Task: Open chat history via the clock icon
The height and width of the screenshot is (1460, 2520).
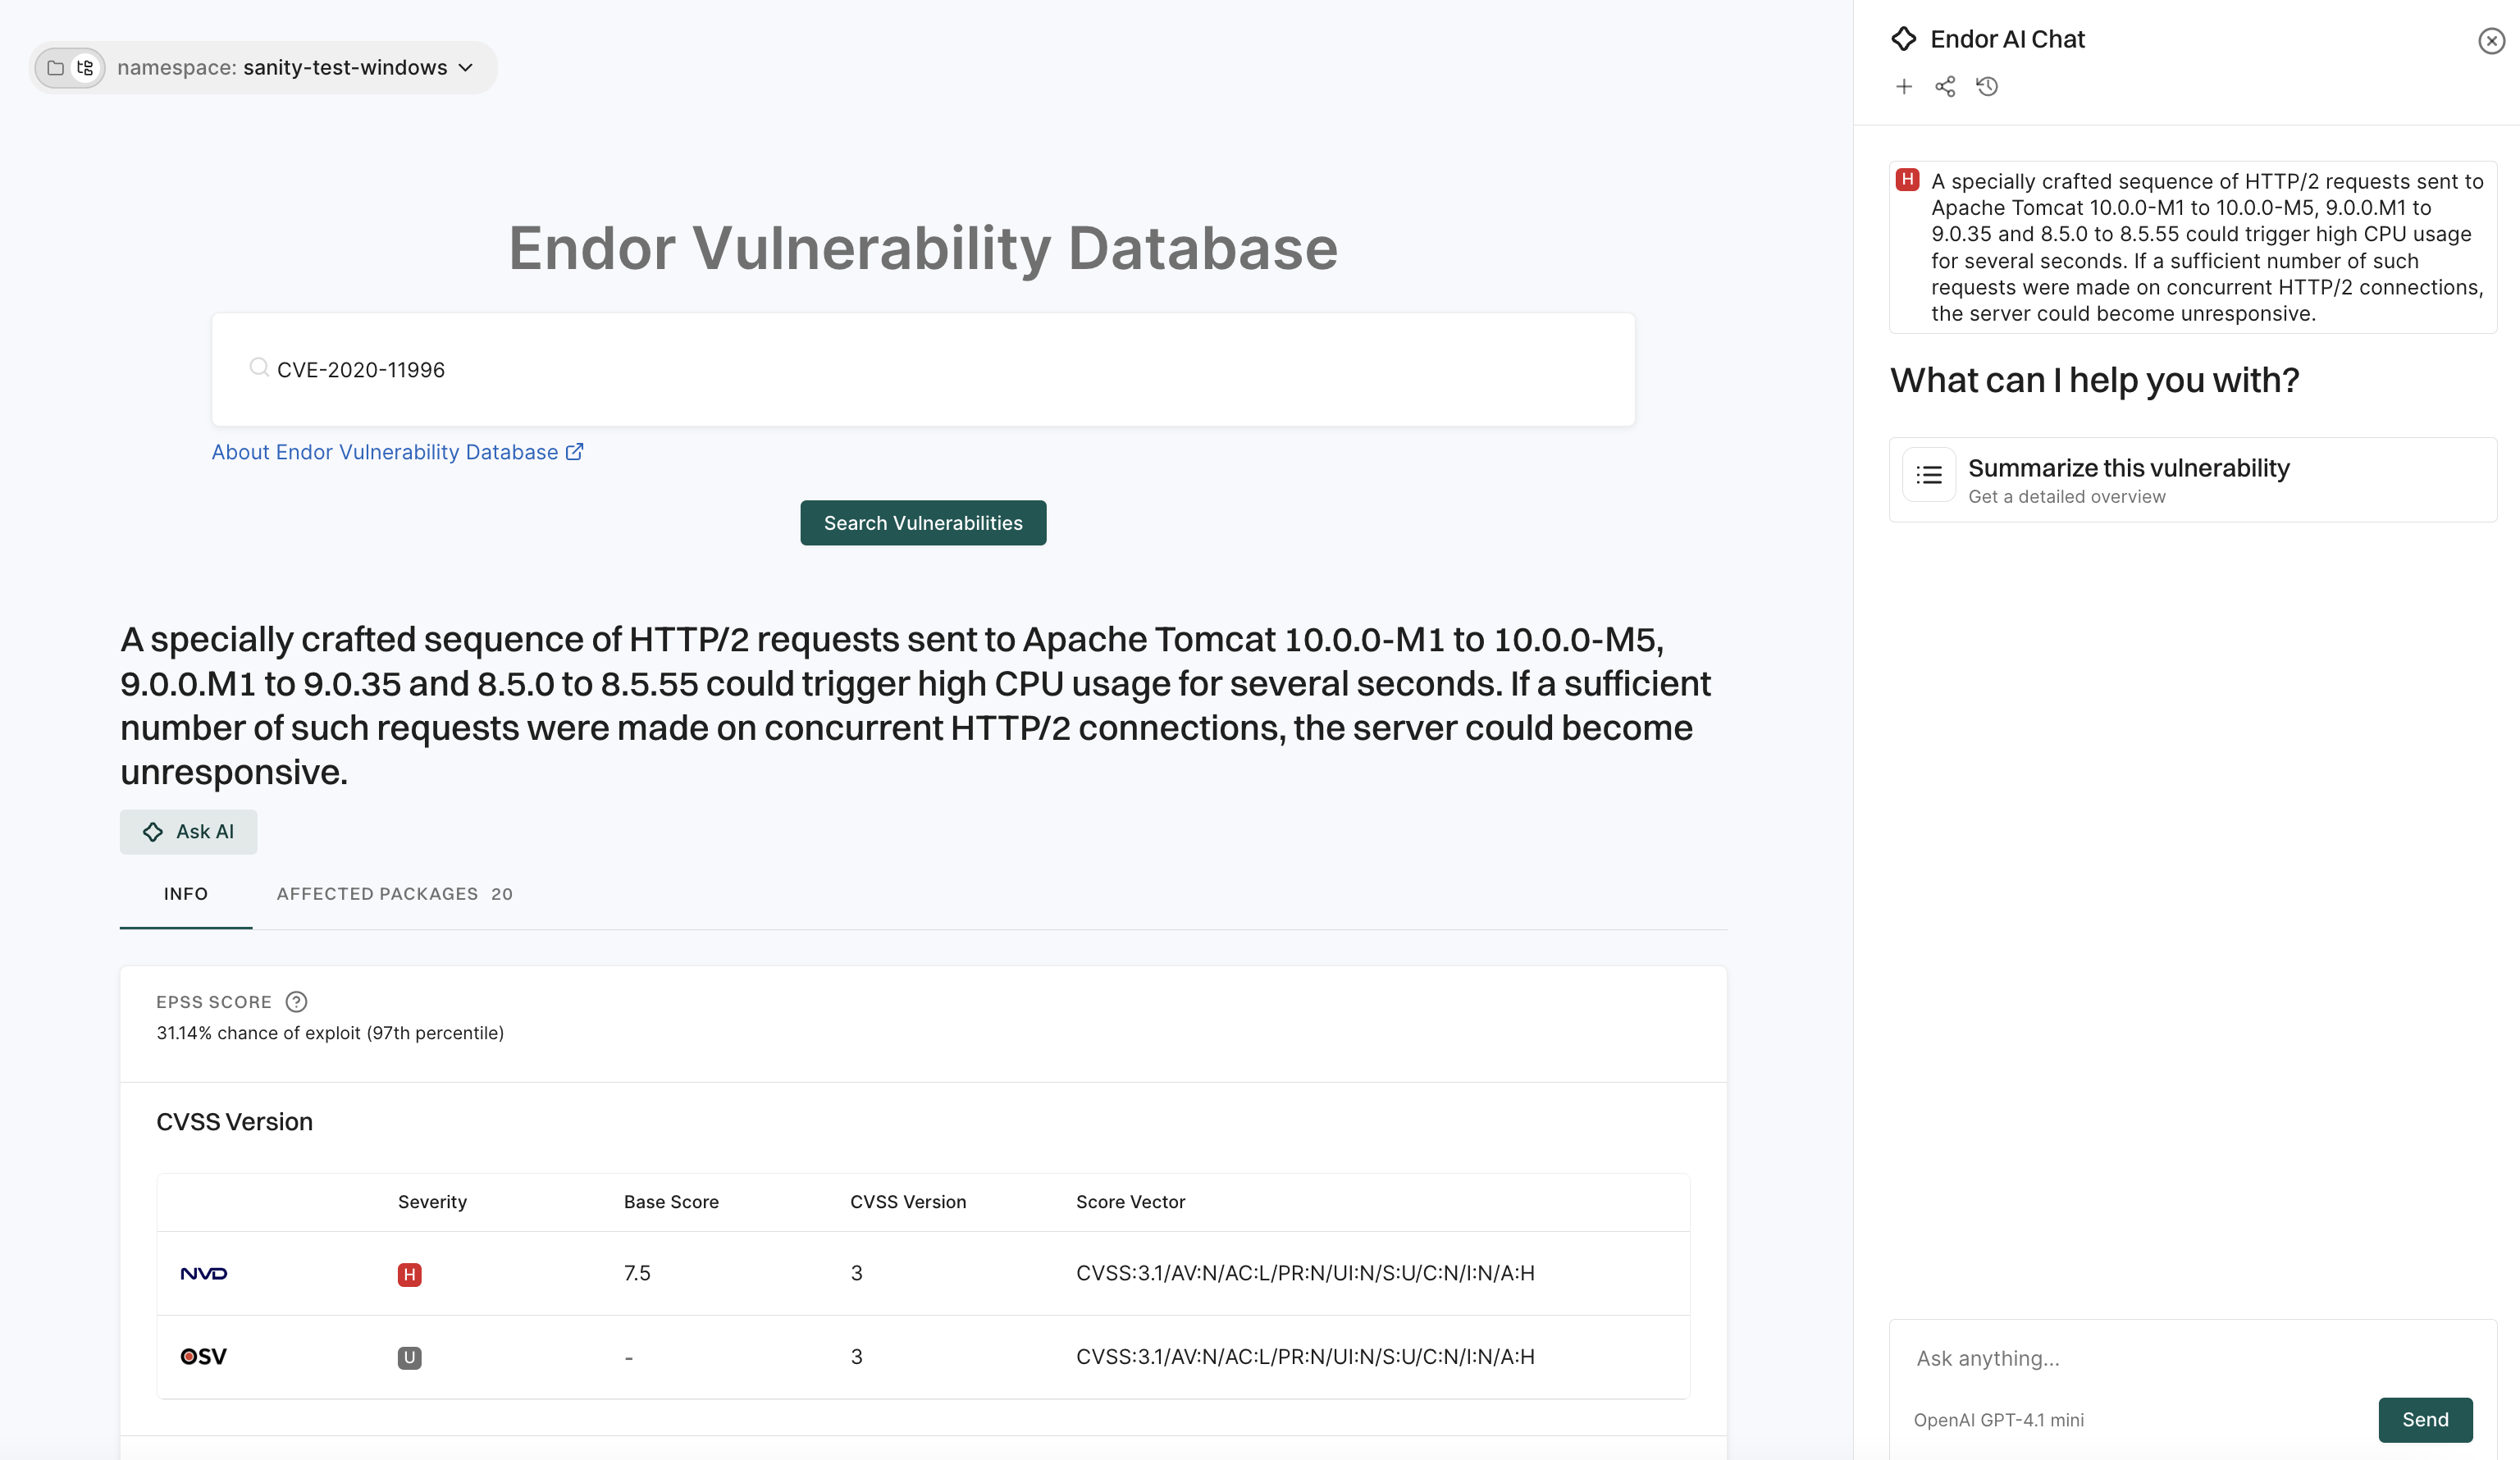Action: [x=1988, y=87]
